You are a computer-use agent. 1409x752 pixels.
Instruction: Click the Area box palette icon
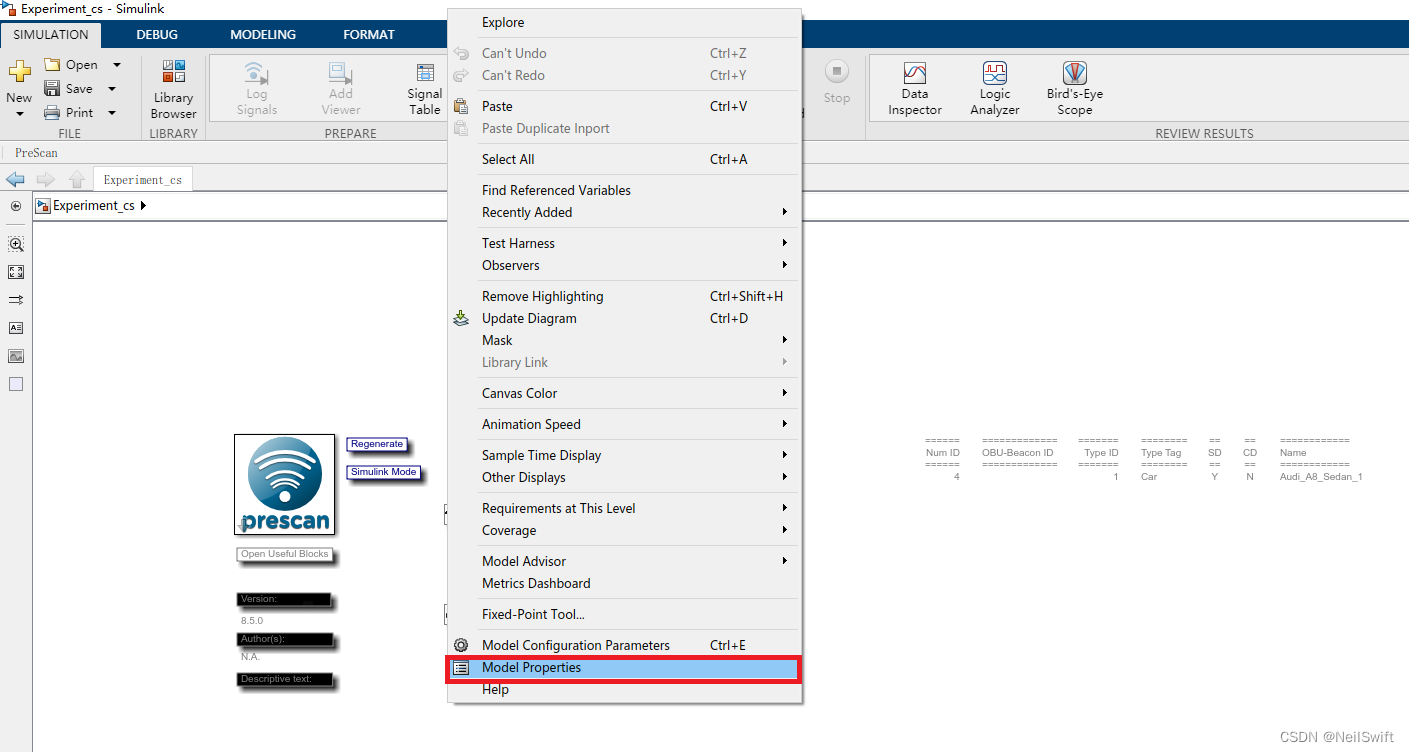tap(16, 384)
